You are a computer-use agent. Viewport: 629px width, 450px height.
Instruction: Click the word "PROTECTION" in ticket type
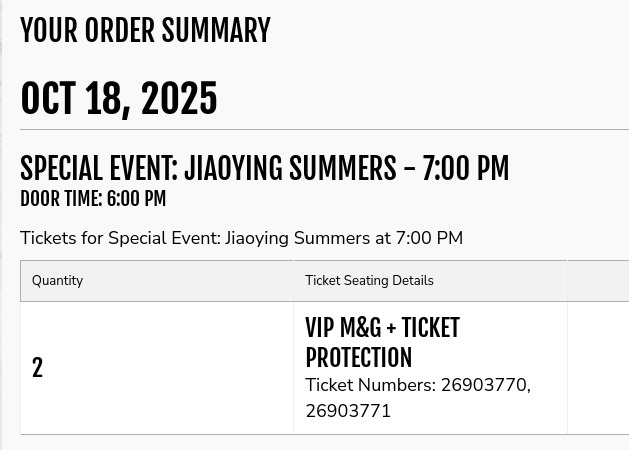click(x=358, y=357)
